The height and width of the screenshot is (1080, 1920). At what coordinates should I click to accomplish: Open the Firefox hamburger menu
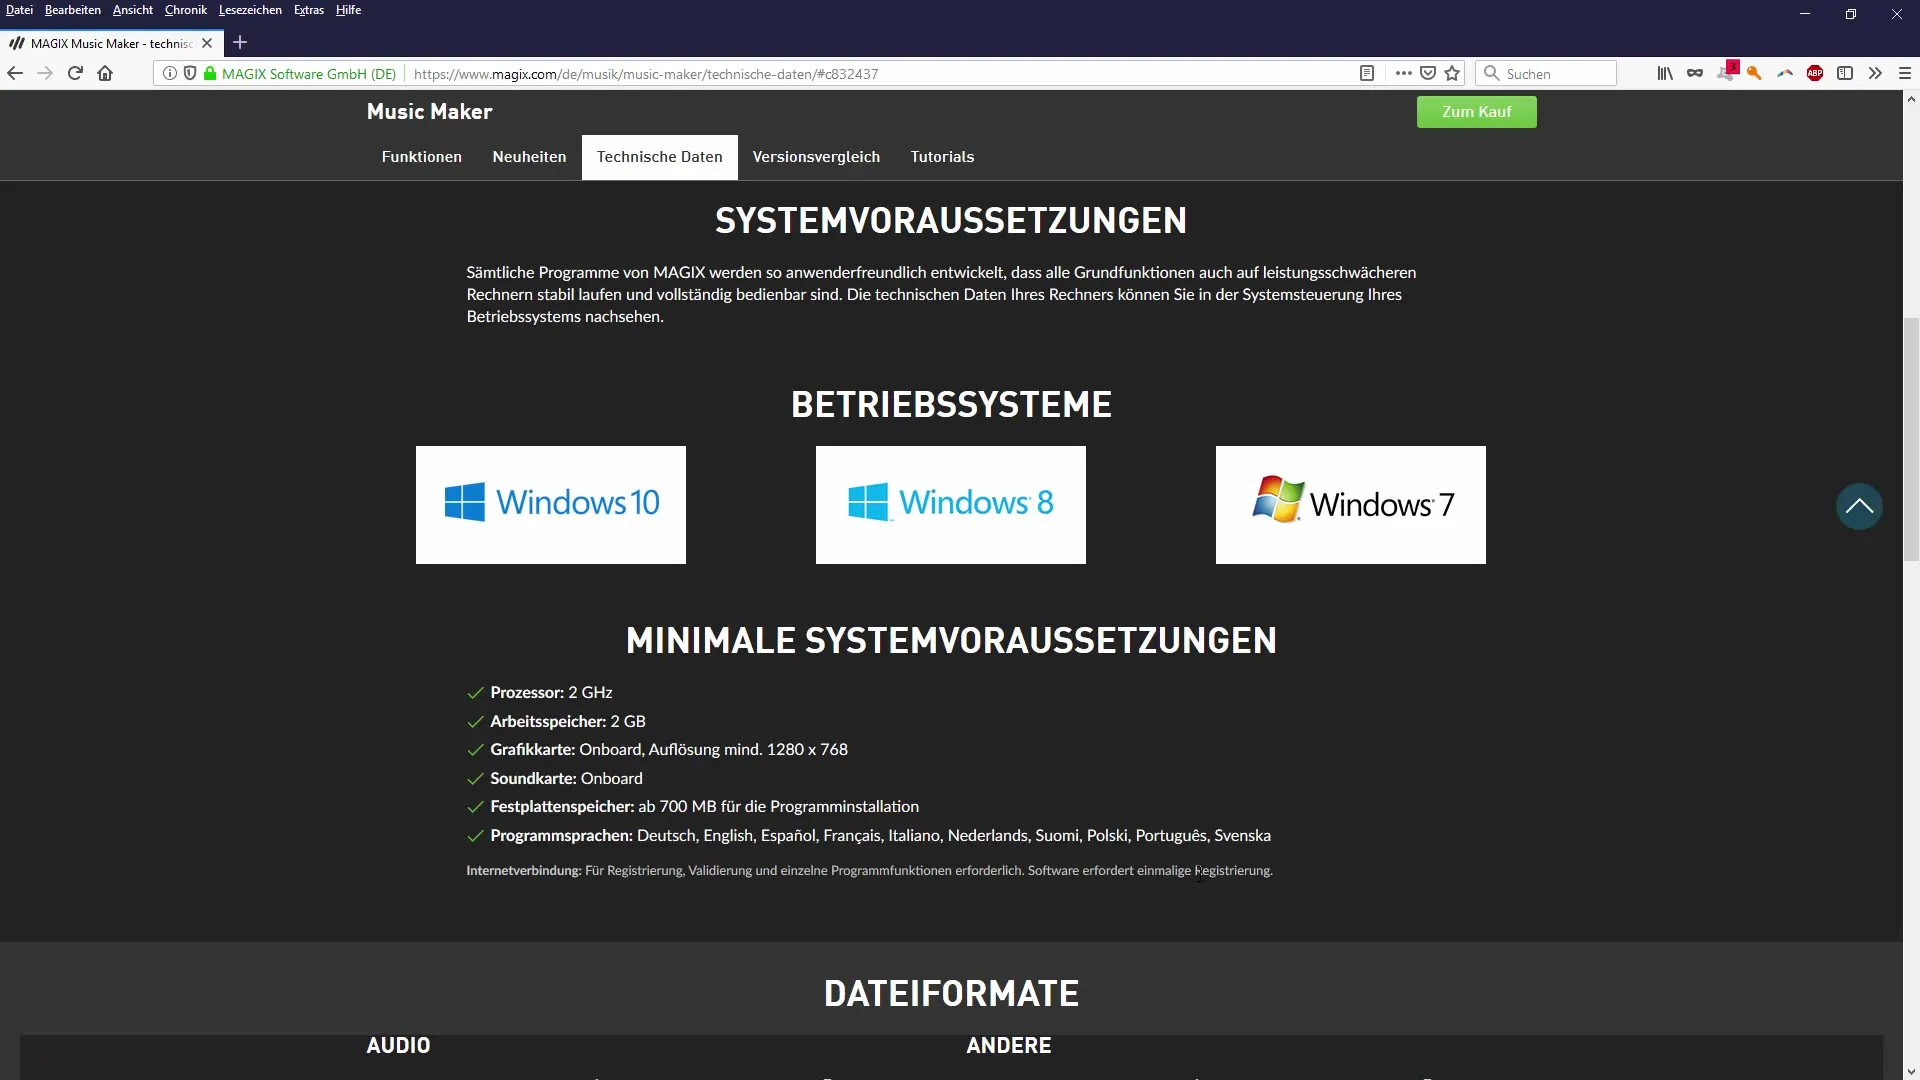(x=1904, y=73)
